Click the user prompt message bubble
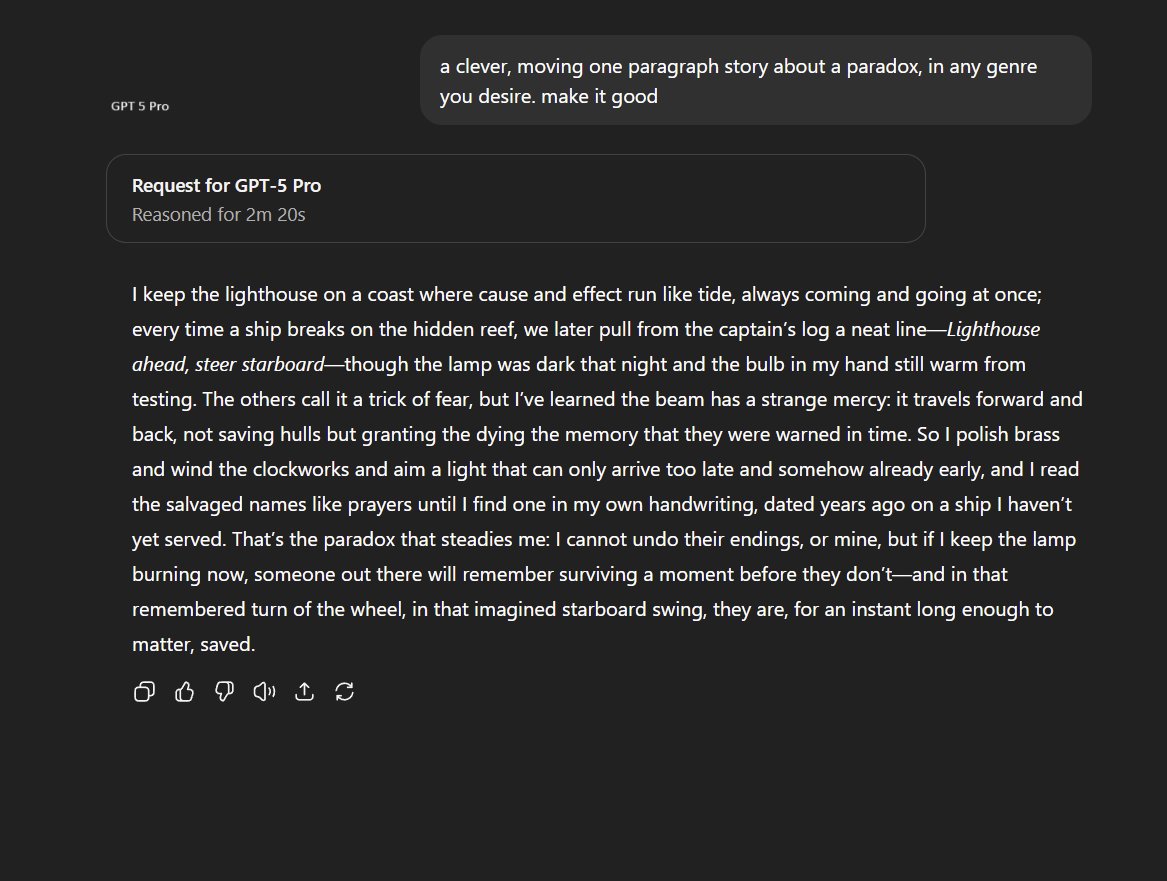 tap(755, 81)
